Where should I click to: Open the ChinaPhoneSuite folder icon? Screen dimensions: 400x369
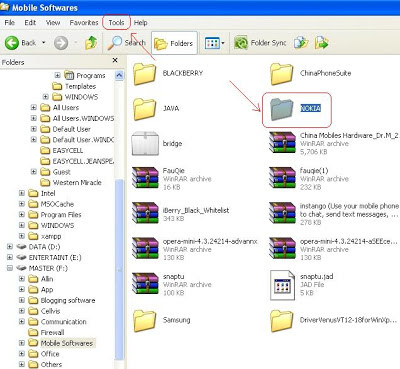[282, 74]
